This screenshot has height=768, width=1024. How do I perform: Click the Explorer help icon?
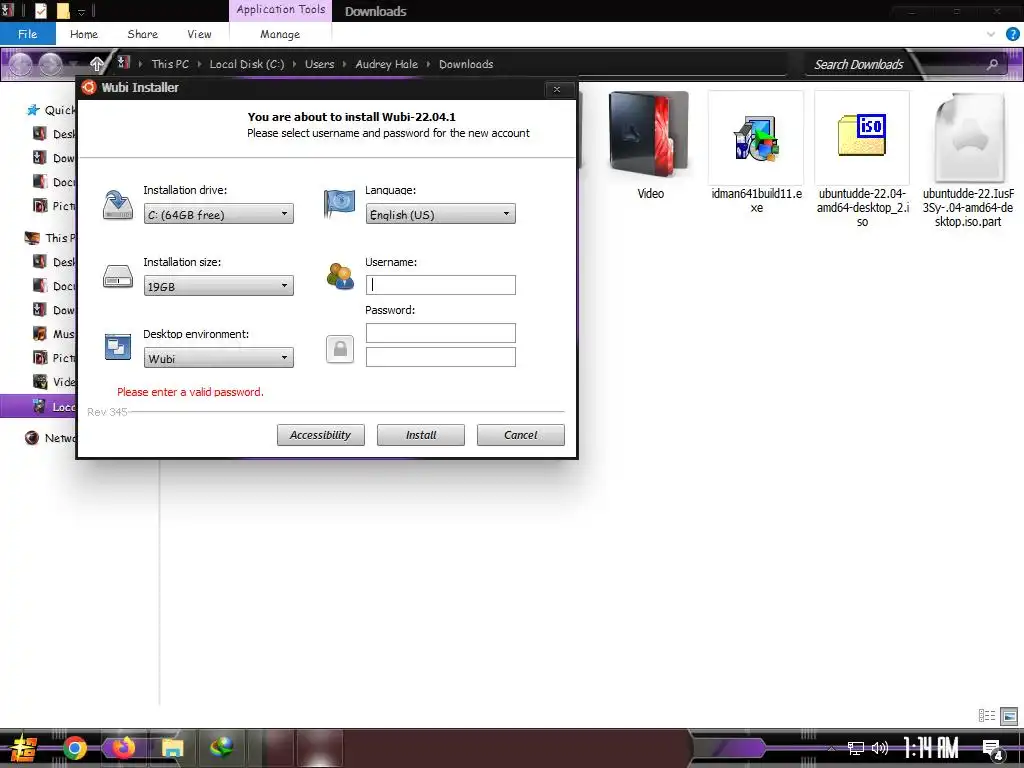click(1012, 35)
